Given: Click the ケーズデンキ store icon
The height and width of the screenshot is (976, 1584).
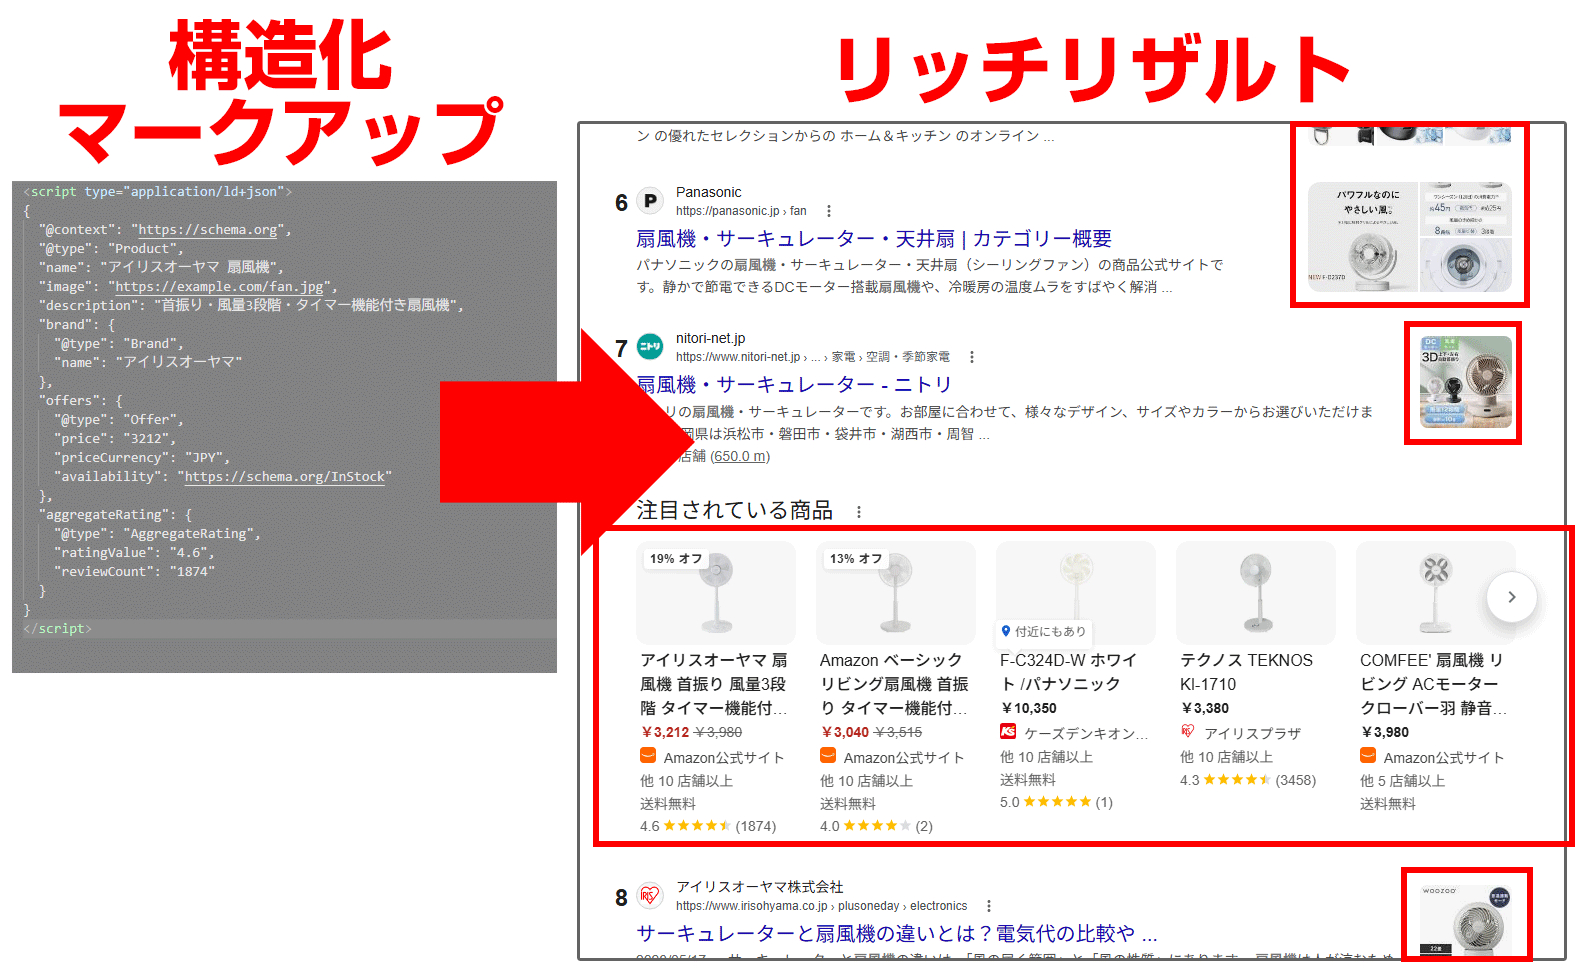Looking at the screenshot, I should (x=1008, y=732).
